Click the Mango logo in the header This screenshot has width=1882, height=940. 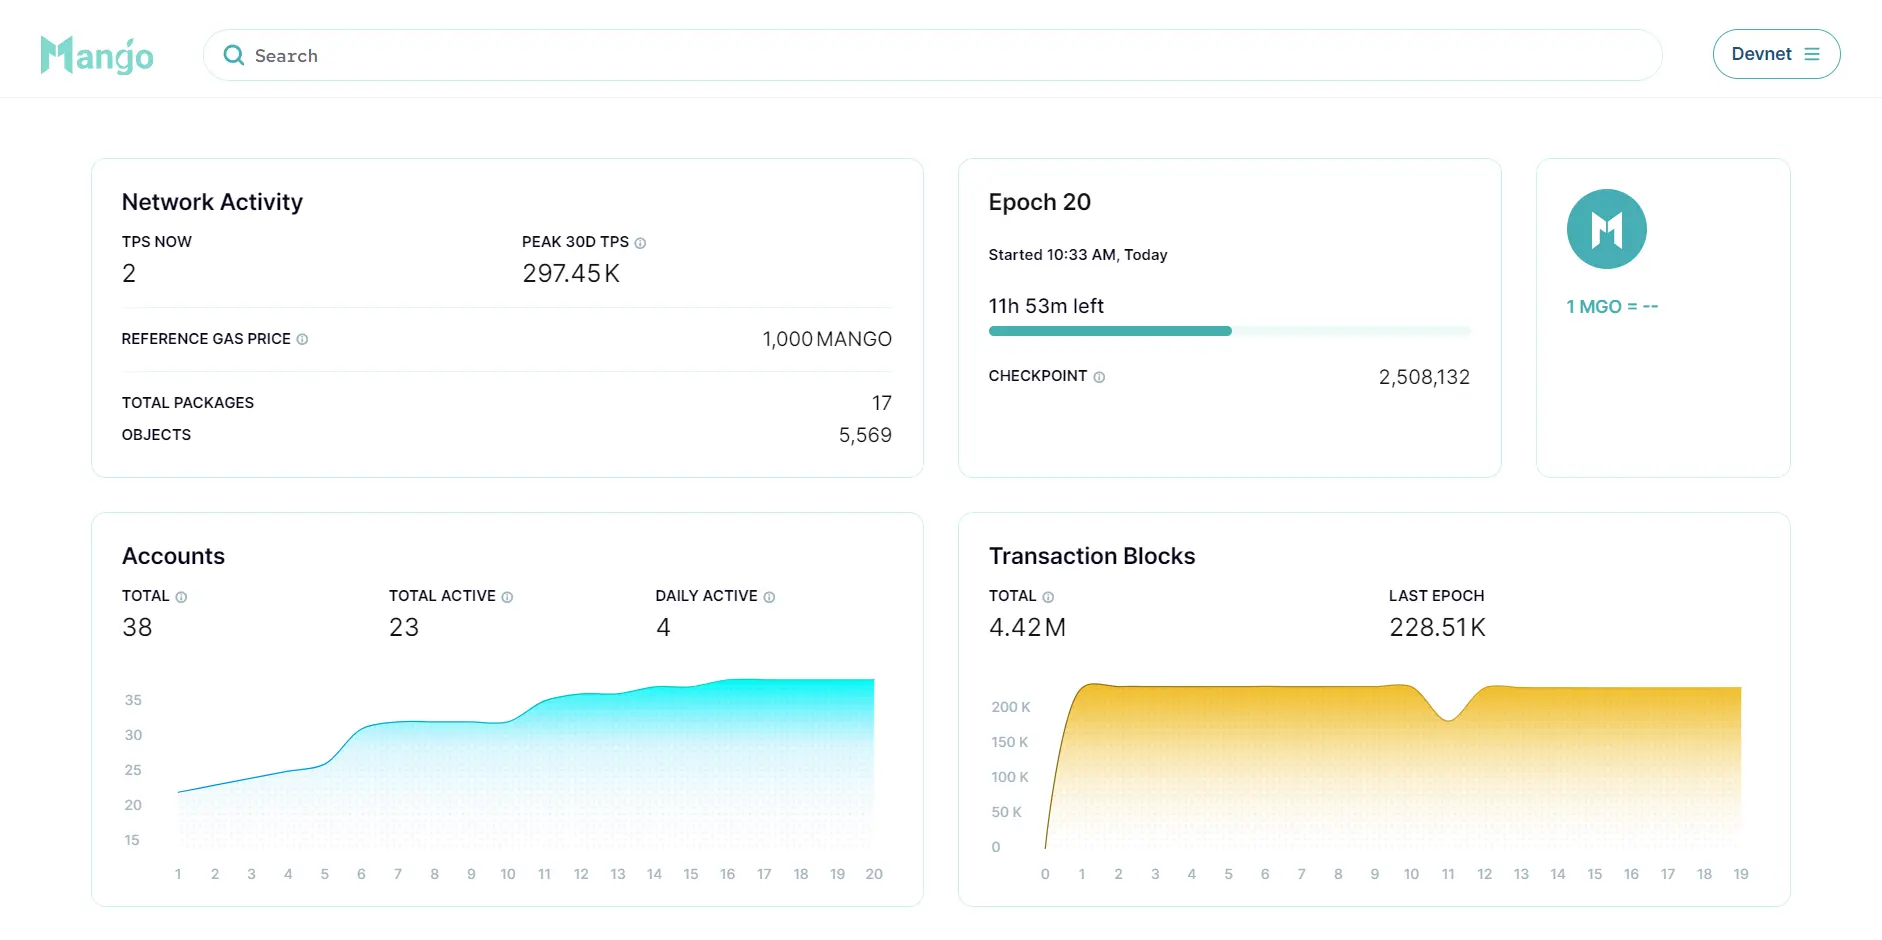[96, 55]
